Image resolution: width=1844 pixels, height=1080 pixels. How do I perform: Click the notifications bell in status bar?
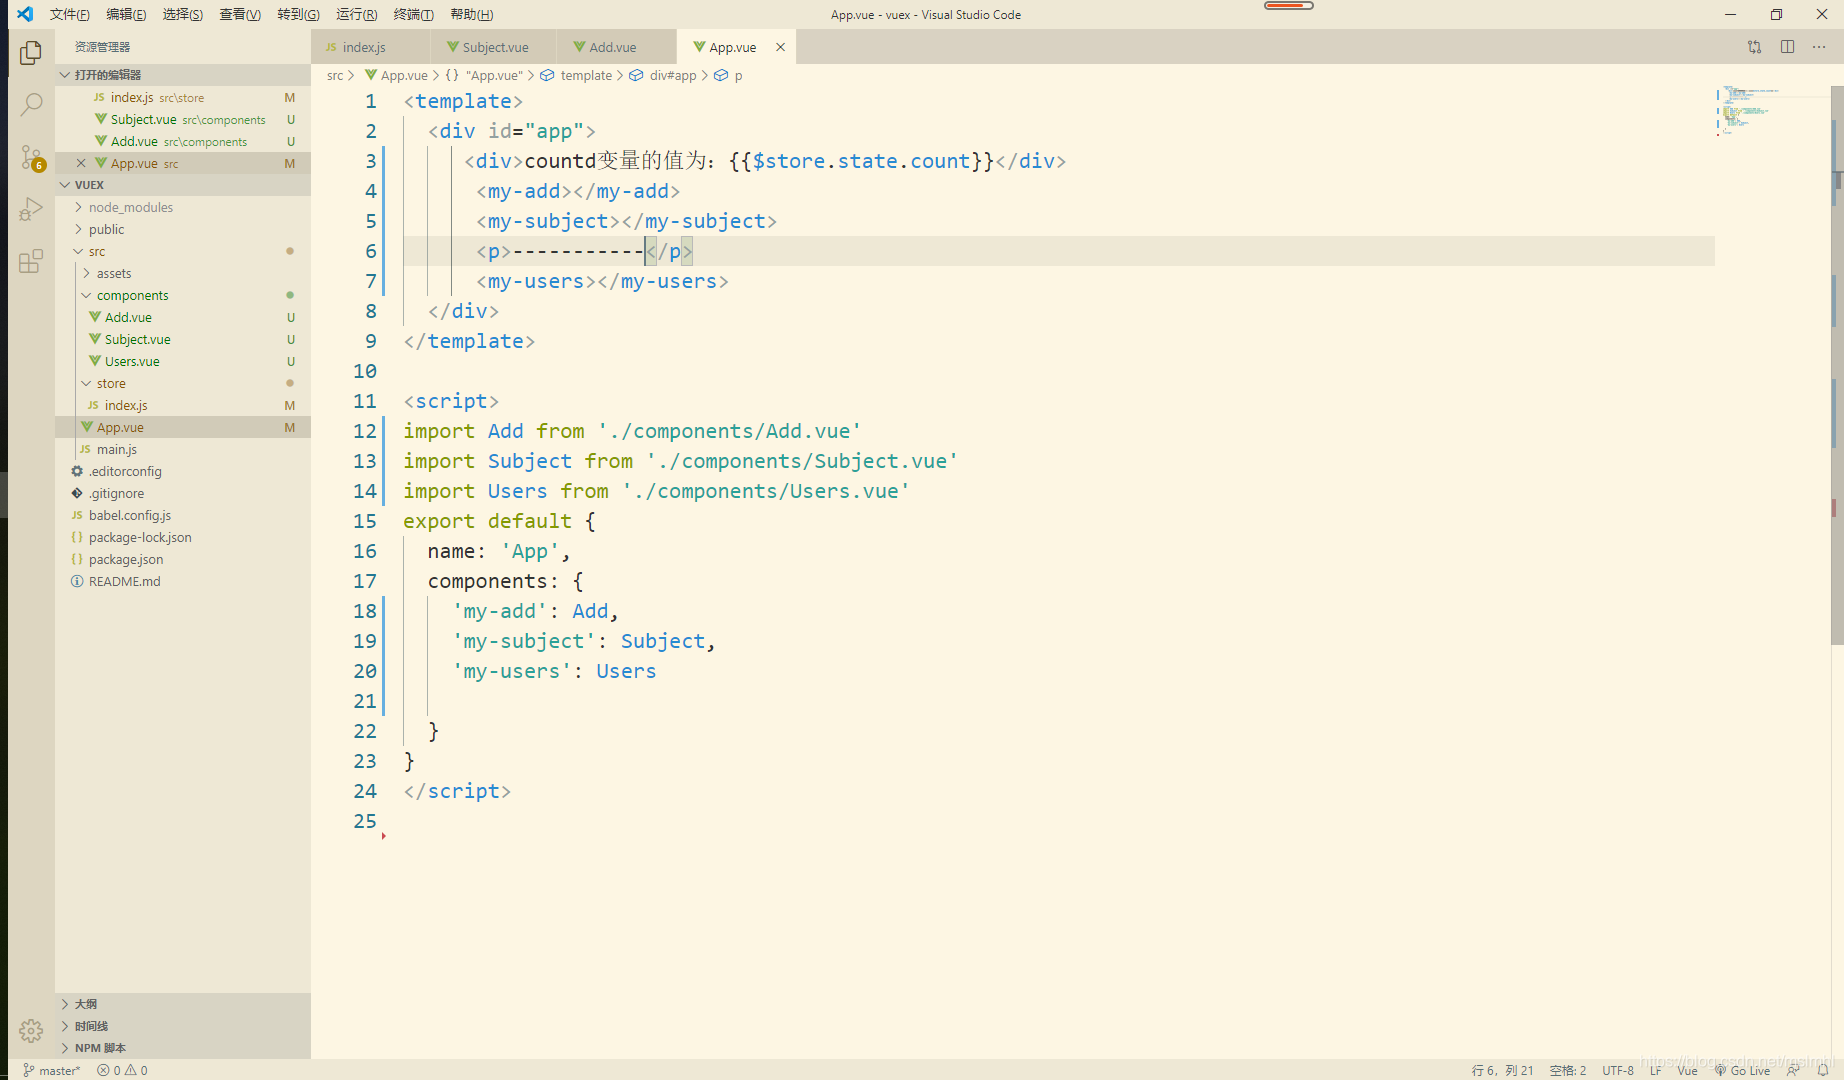pyautogui.click(x=1823, y=1070)
